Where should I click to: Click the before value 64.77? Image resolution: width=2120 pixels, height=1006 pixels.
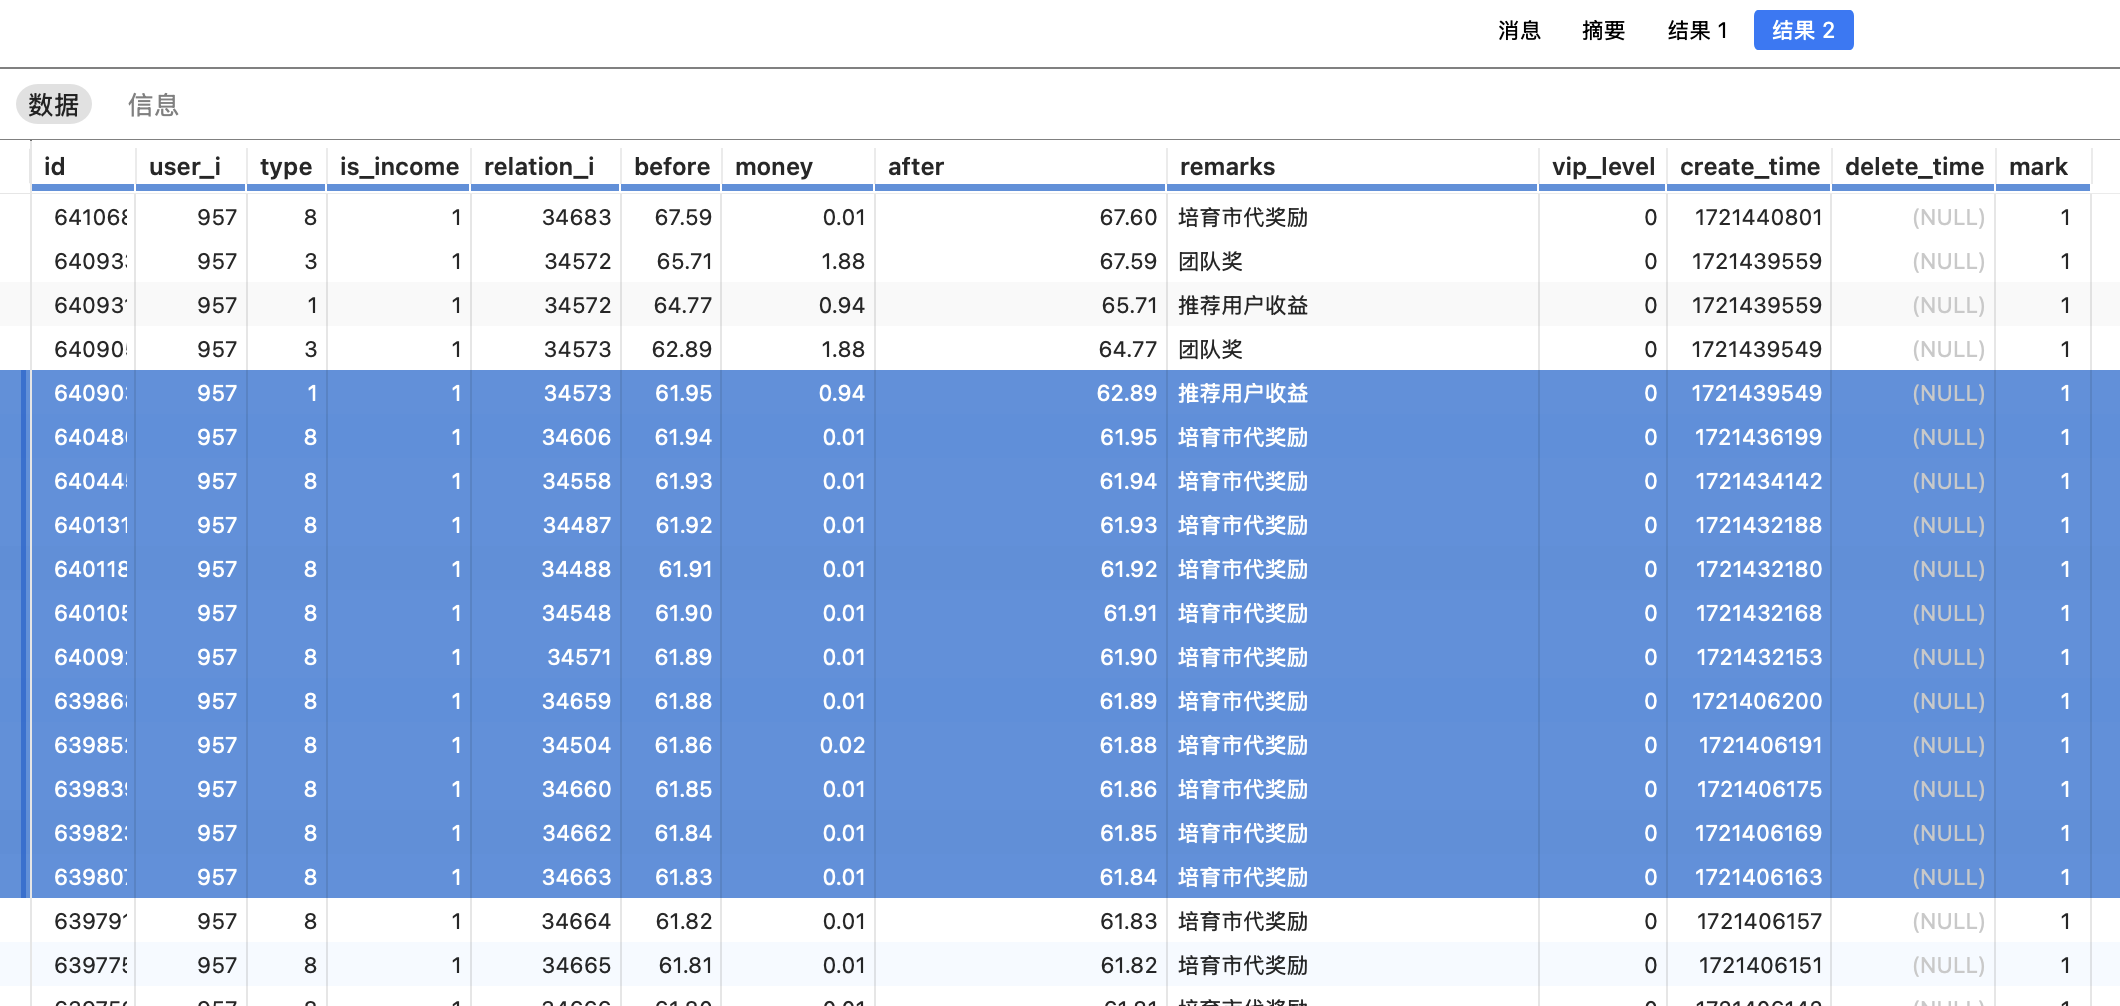682,306
